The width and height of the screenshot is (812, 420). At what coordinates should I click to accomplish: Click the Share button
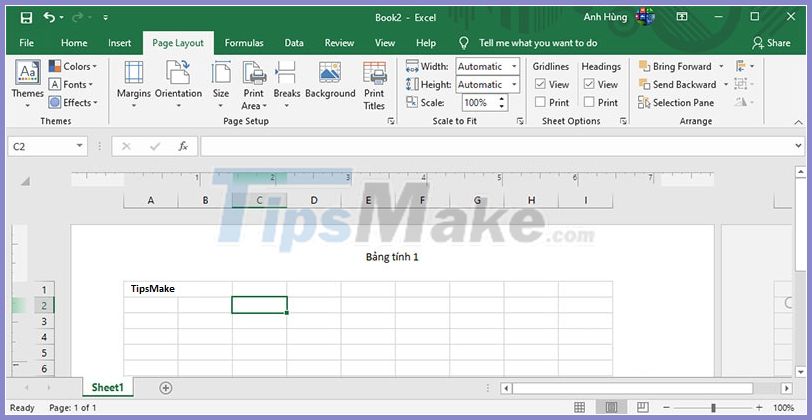(772, 43)
